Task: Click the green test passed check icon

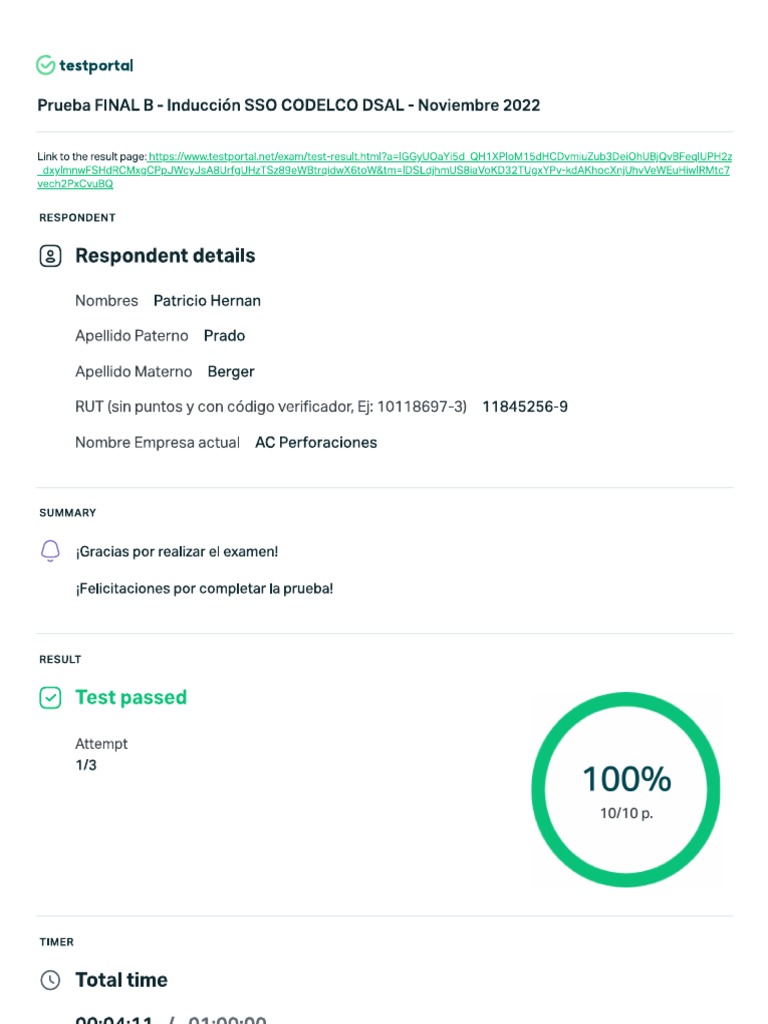Action: point(50,698)
